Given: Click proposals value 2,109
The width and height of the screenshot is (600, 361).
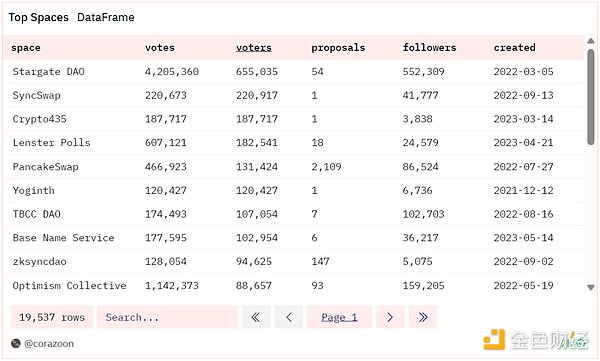Looking at the screenshot, I should (x=326, y=167).
